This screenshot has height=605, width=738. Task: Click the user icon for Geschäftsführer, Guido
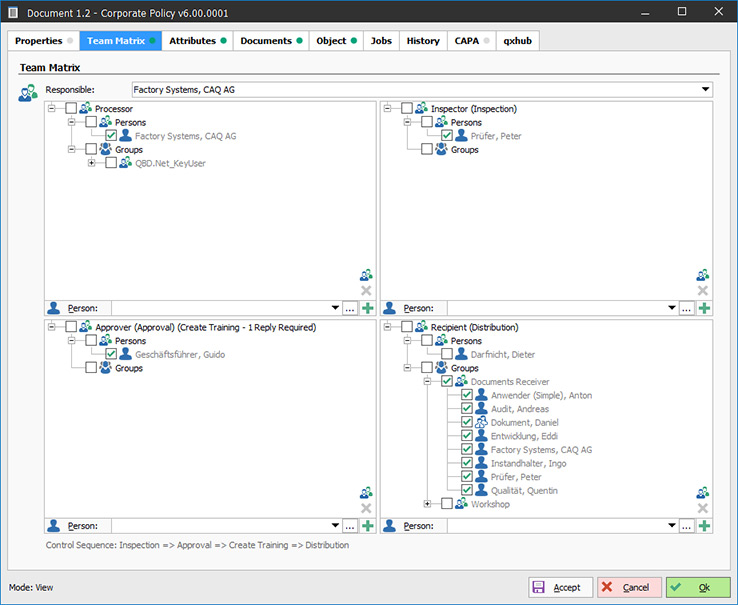coord(126,354)
